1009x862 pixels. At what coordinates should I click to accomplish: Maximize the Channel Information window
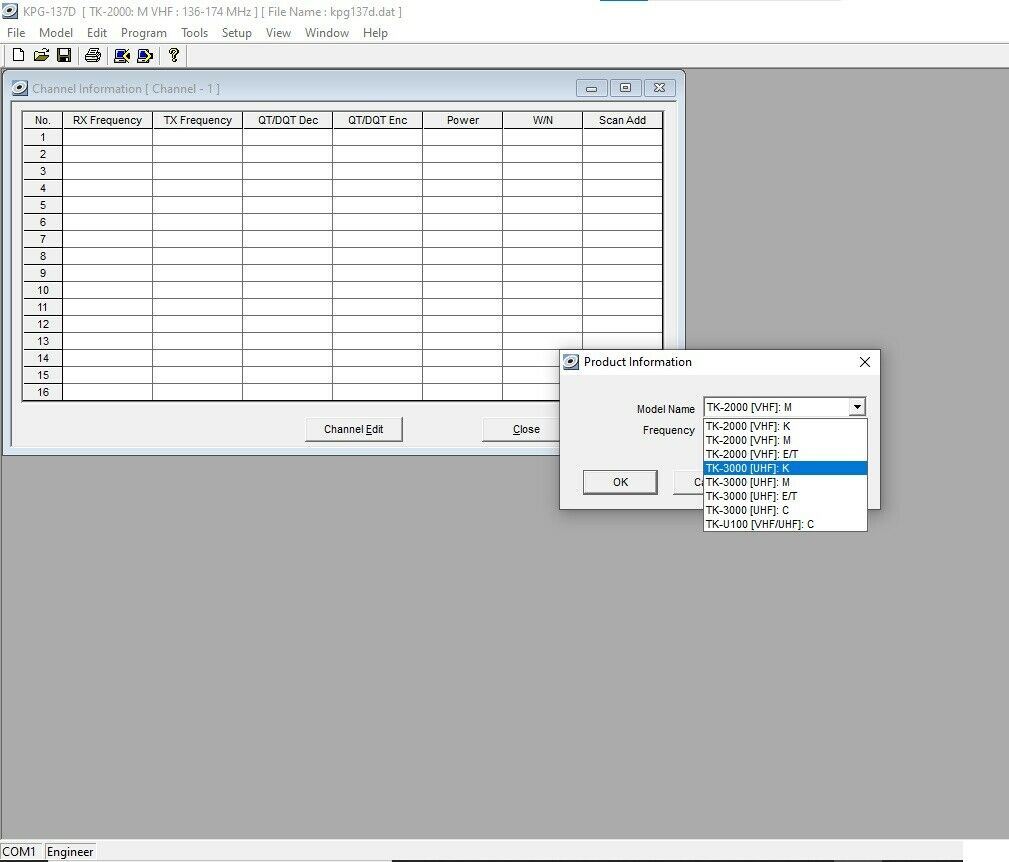pos(625,88)
